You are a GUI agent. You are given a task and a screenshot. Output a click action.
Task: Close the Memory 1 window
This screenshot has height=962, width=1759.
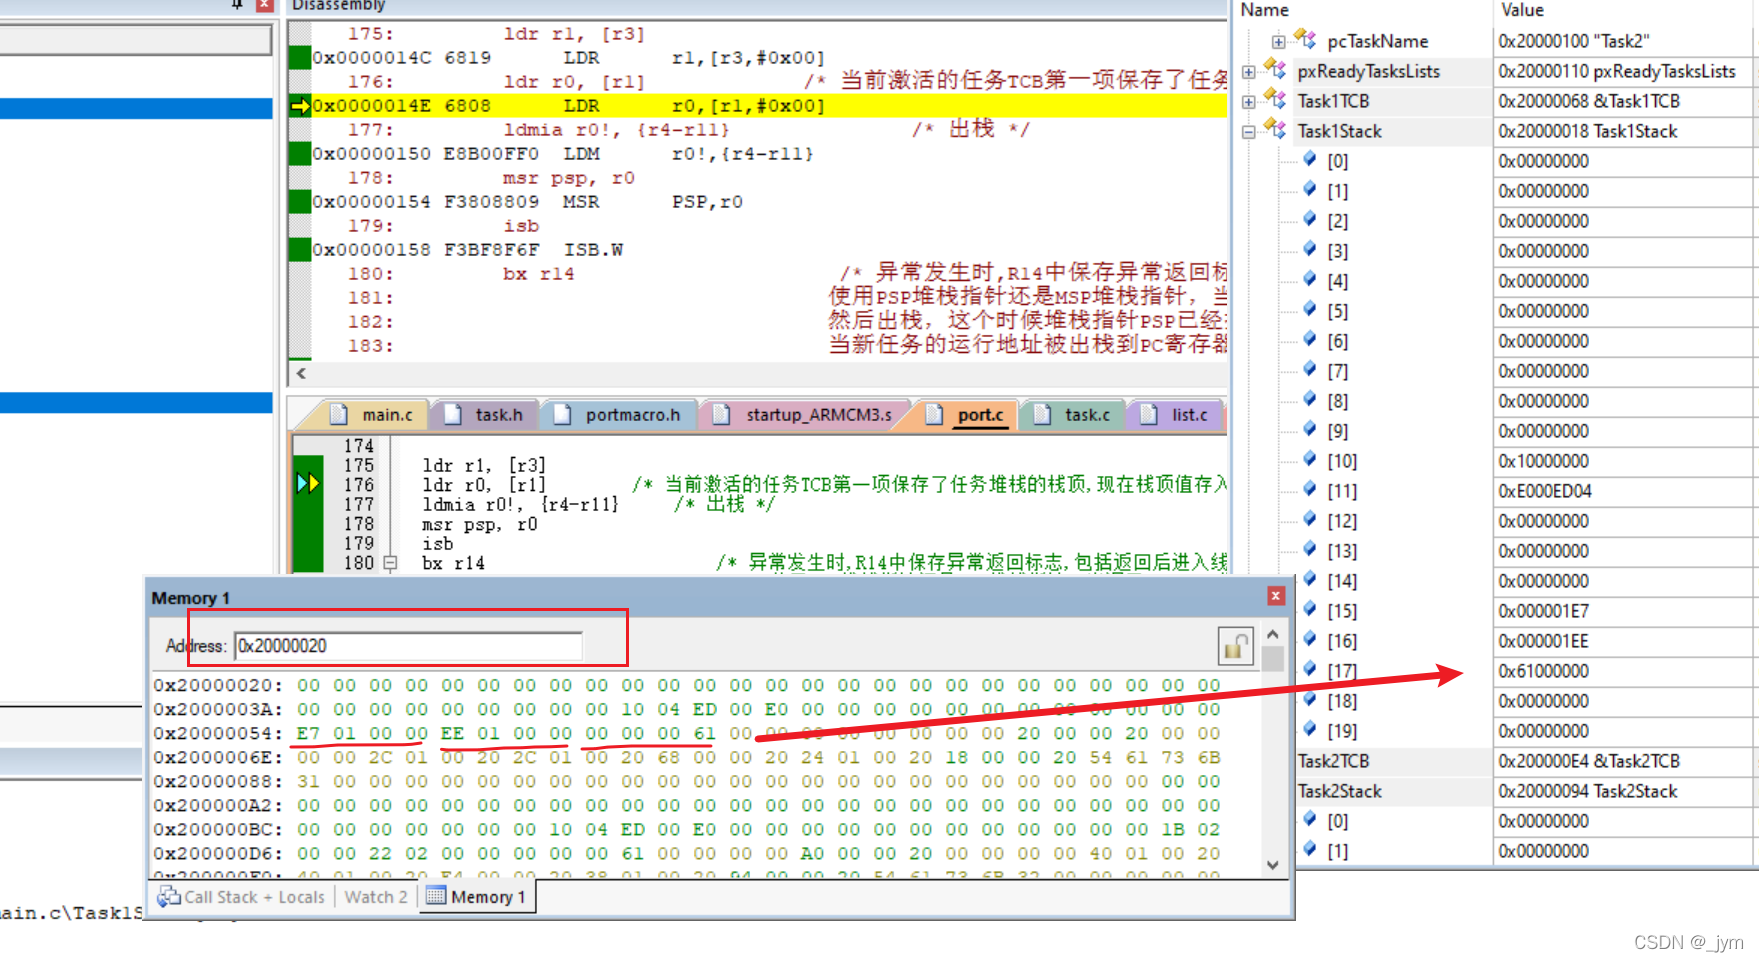coord(1275,596)
